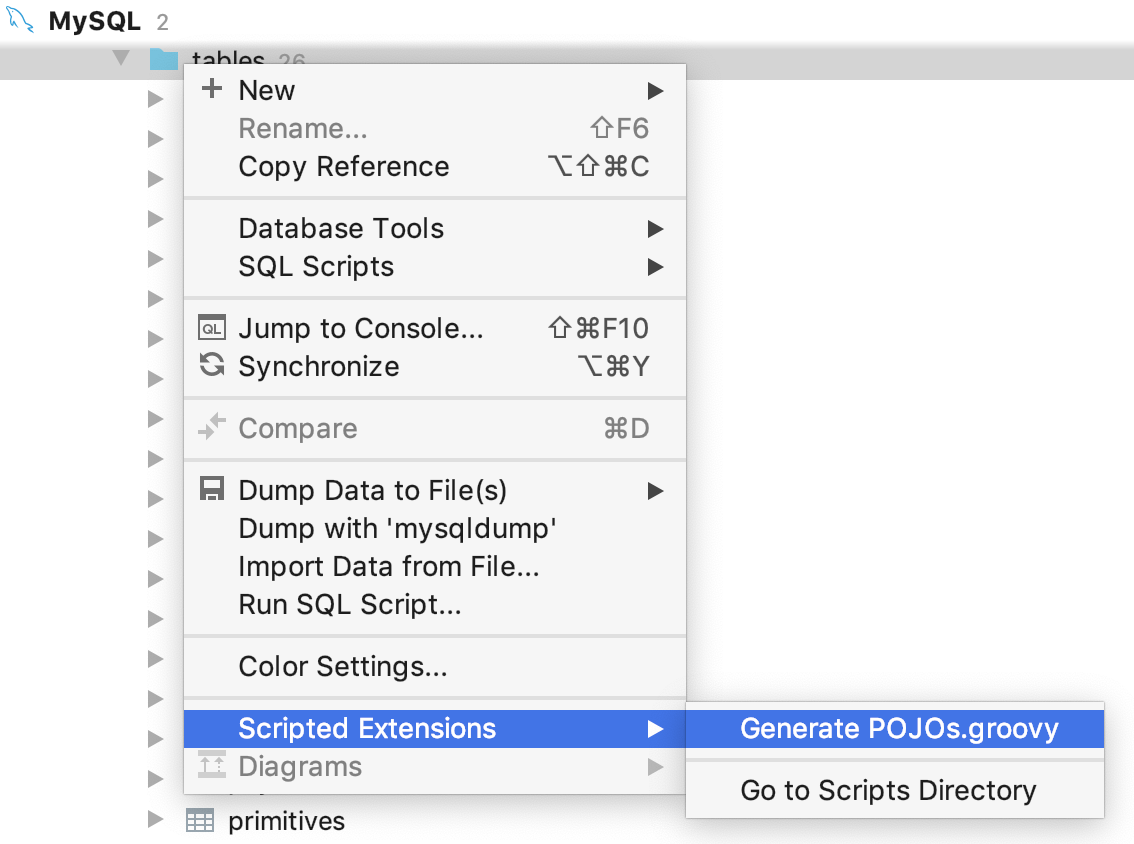Screen dimensions: 1134x844
Task: Collapse the tables node disclosure triangle
Action: [121, 58]
